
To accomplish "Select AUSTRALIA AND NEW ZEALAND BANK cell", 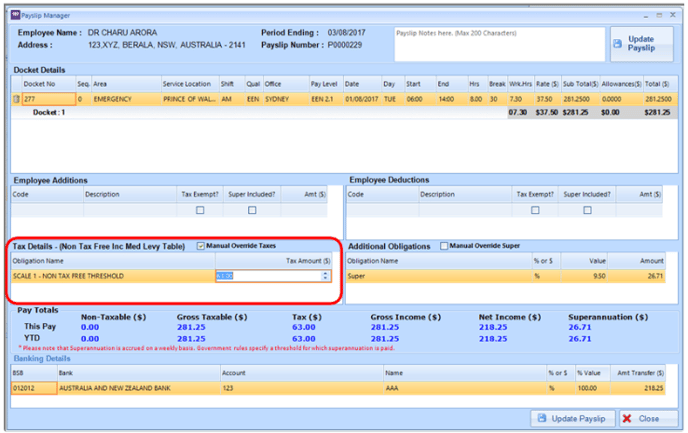I will [x=139, y=388].
